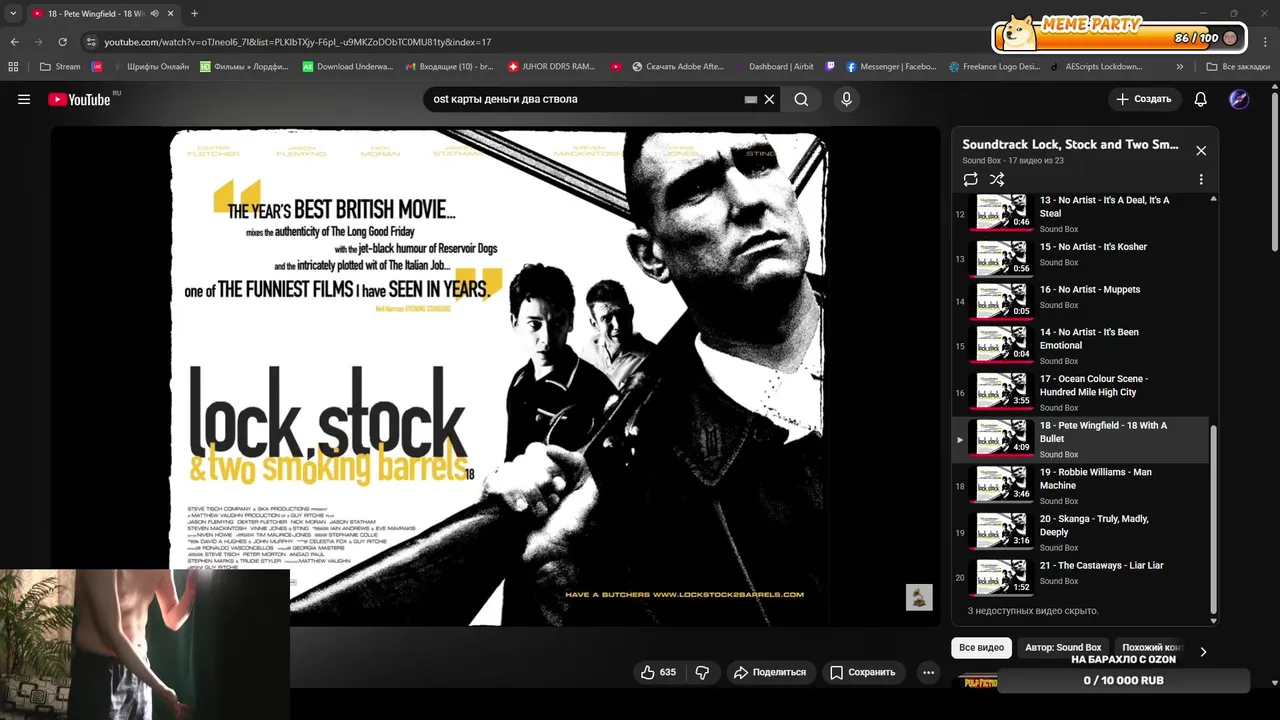Select the Все видео chip
1280x720 pixels.
point(981,648)
